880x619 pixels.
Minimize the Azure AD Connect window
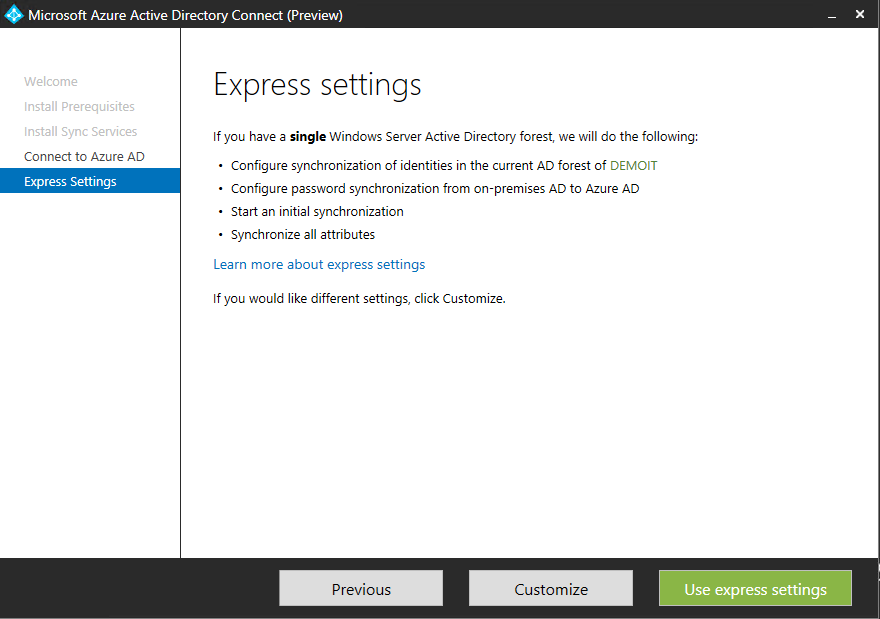(831, 15)
